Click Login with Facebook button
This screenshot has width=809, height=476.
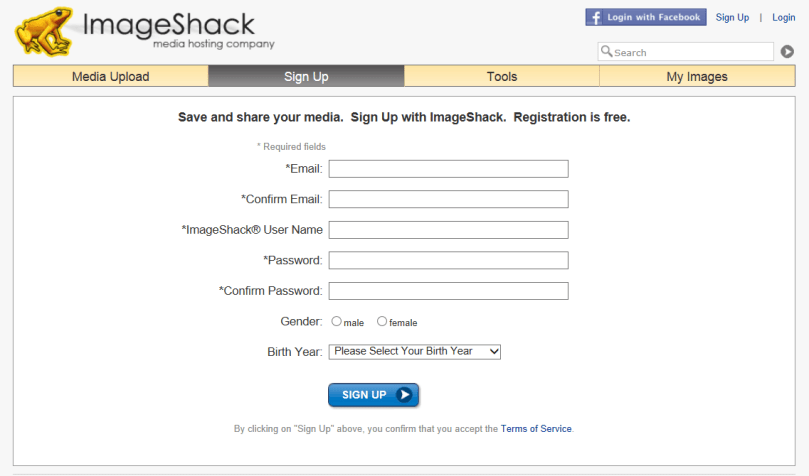click(646, 17)
